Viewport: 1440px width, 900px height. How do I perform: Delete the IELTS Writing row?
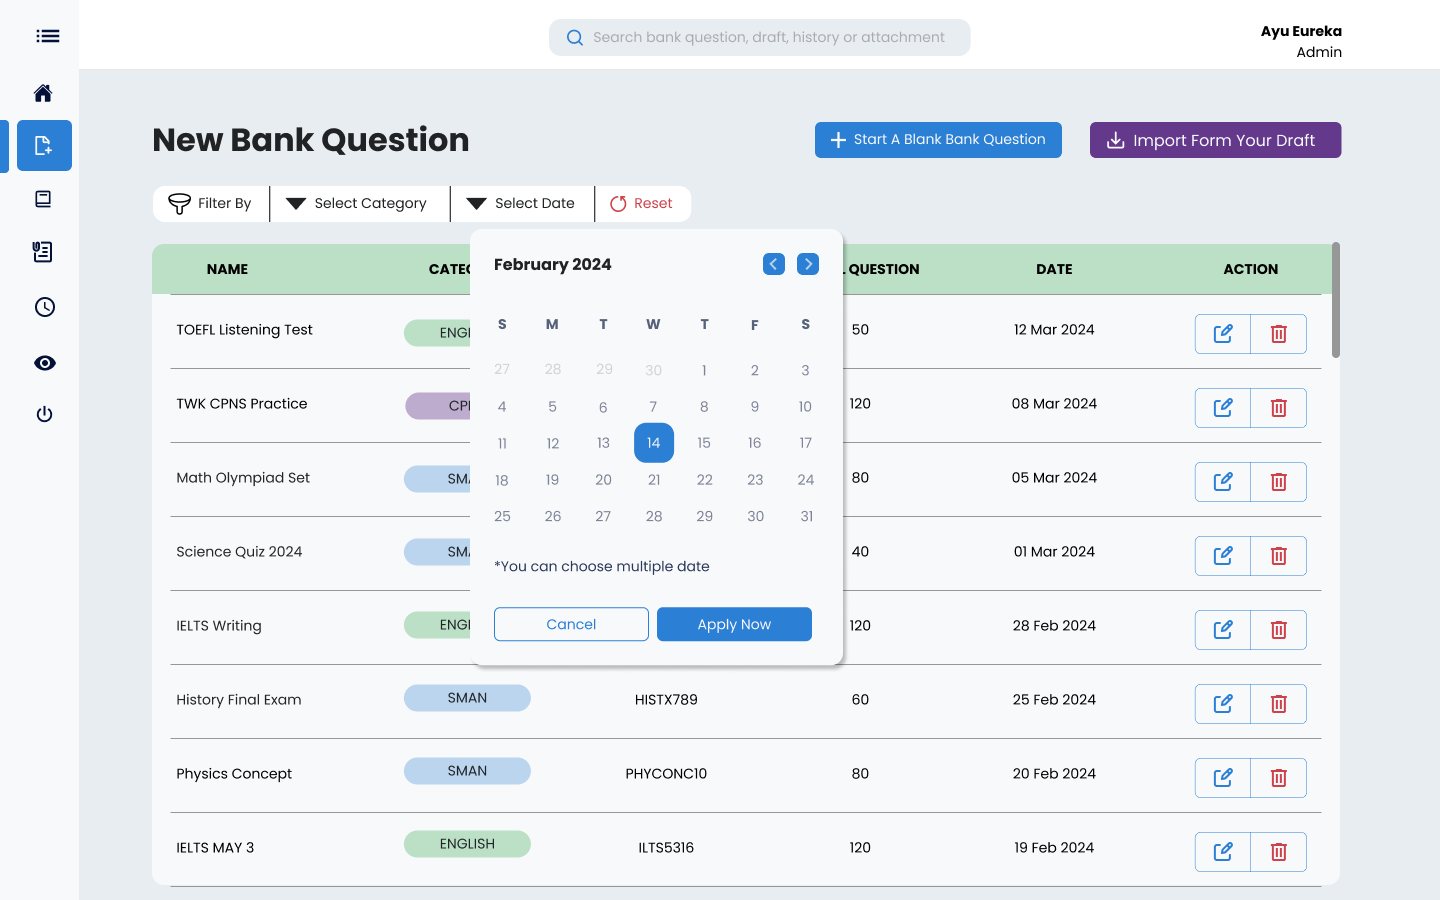(x=1279, y=630)
